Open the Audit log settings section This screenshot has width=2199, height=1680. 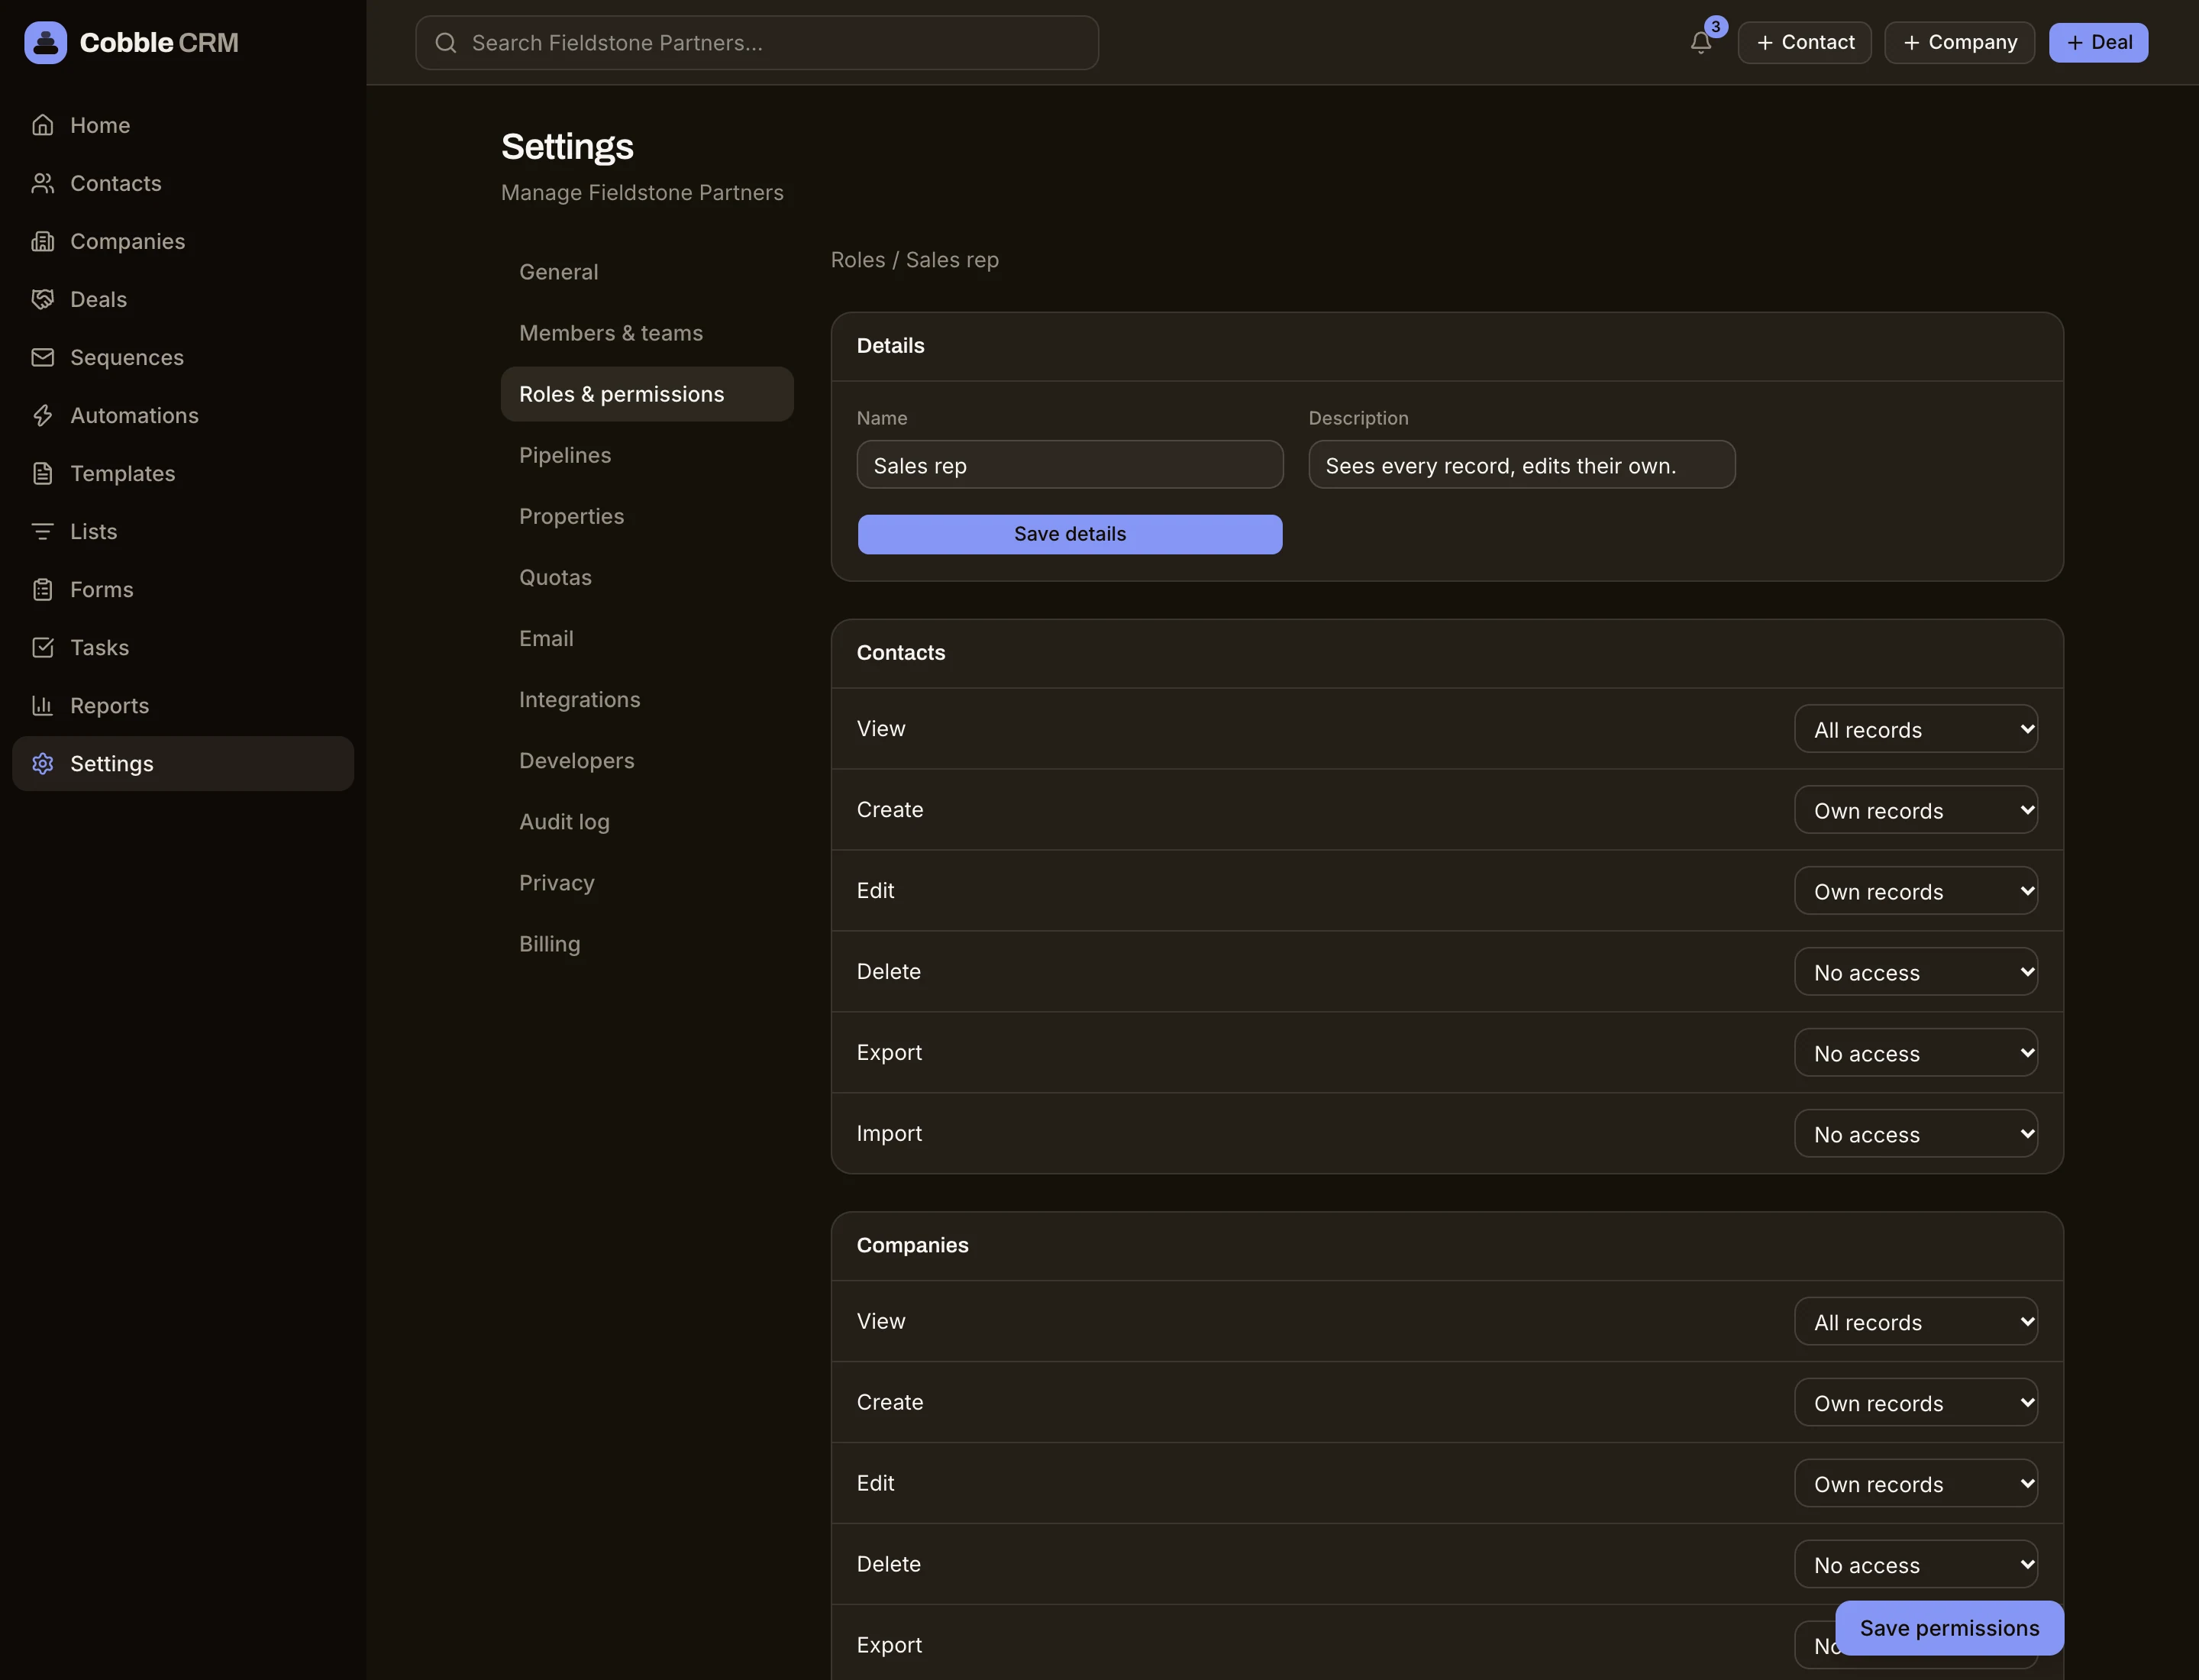[647, 822]
